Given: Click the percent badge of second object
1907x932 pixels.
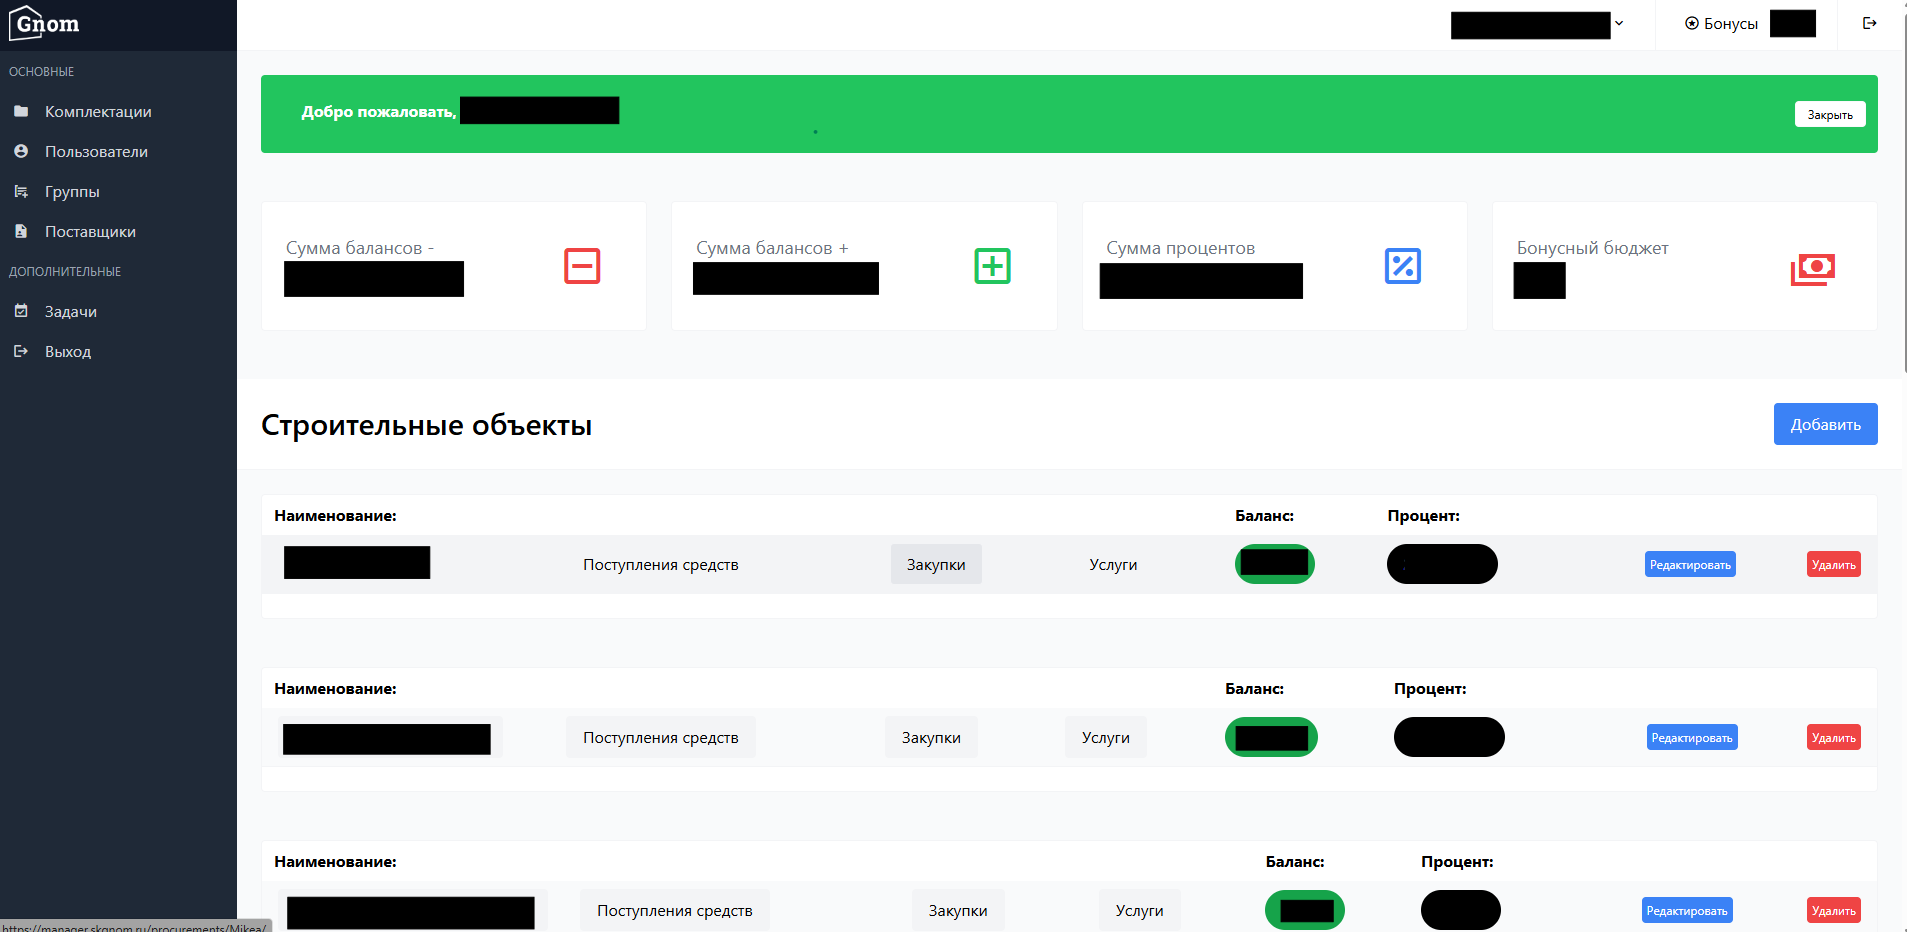Looking at the screenshot, I should pos(1449,737).
